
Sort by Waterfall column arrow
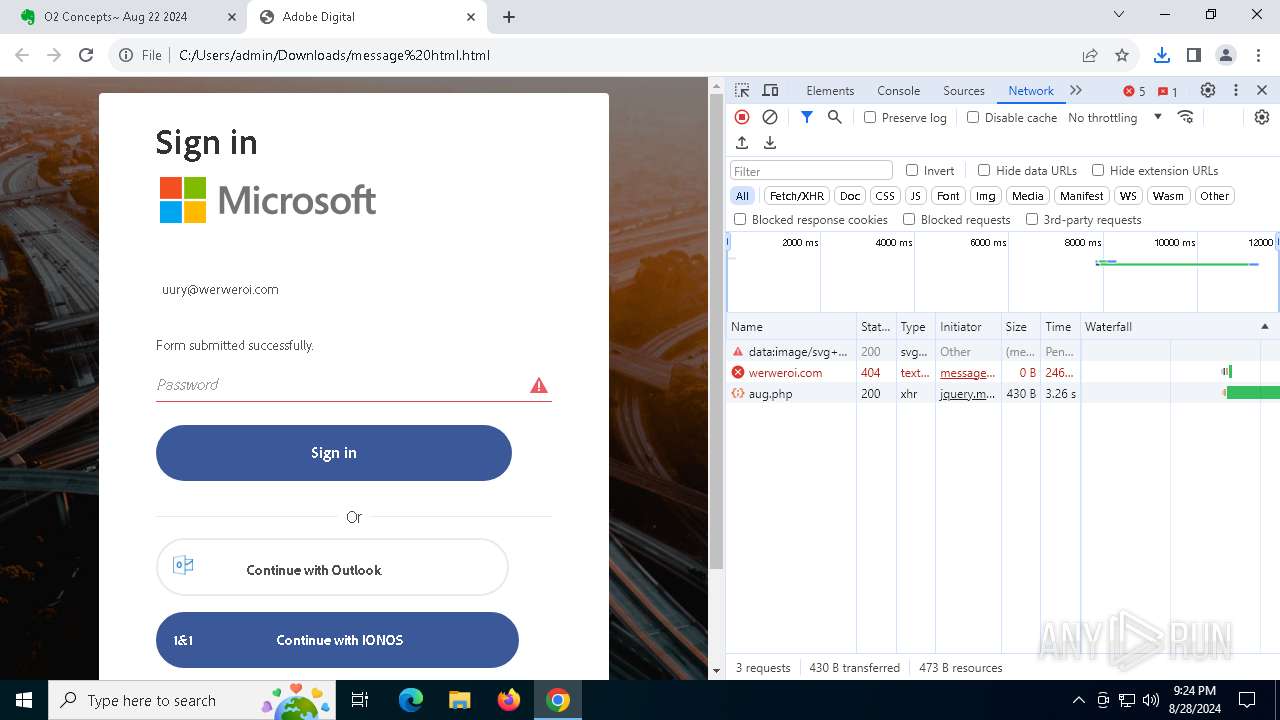tap(1264, 327)
